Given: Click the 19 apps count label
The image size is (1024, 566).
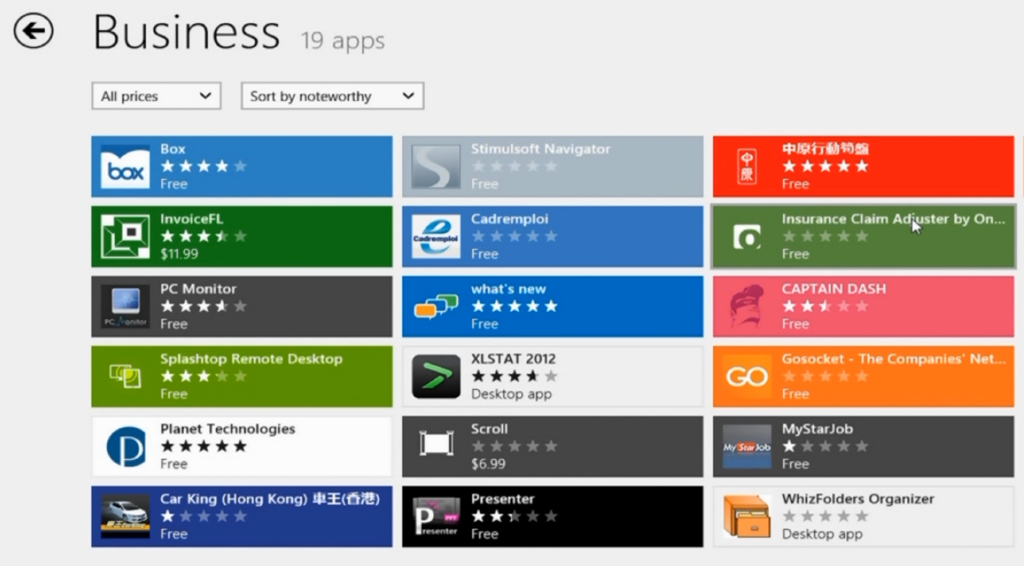Looking at the screenshot, I should [343, 40].
